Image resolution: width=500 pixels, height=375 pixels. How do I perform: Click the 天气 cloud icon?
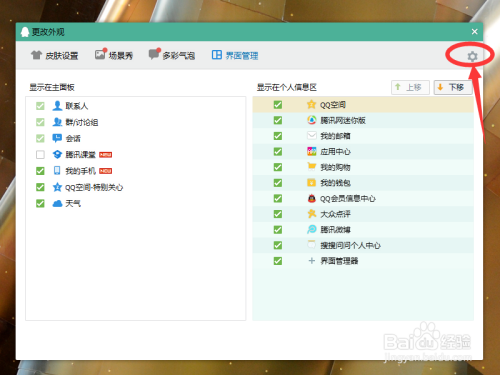(x=57, y=203)
